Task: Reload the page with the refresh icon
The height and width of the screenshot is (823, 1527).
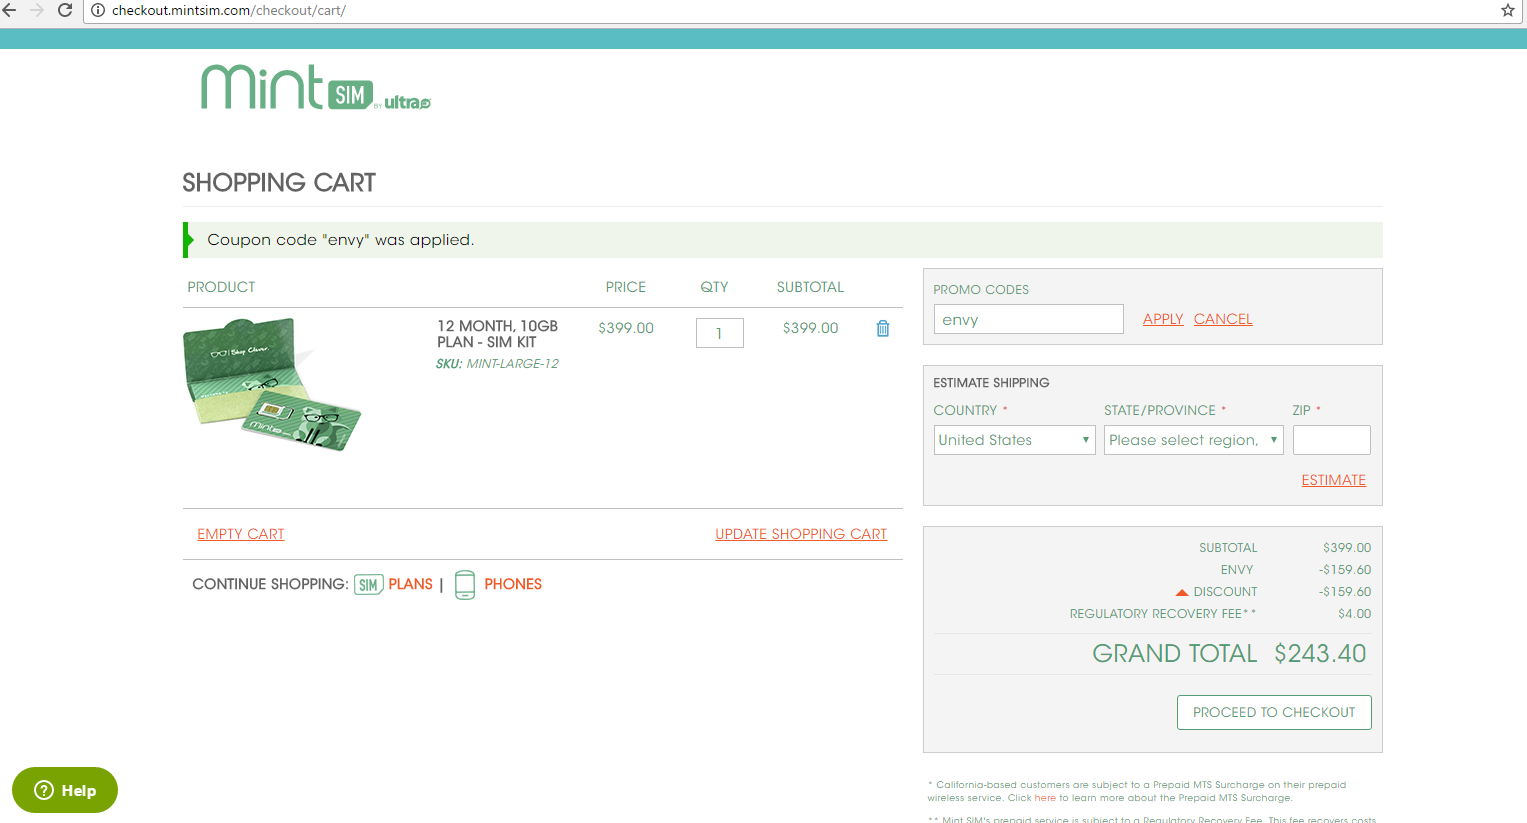Action: pos(65,10)
